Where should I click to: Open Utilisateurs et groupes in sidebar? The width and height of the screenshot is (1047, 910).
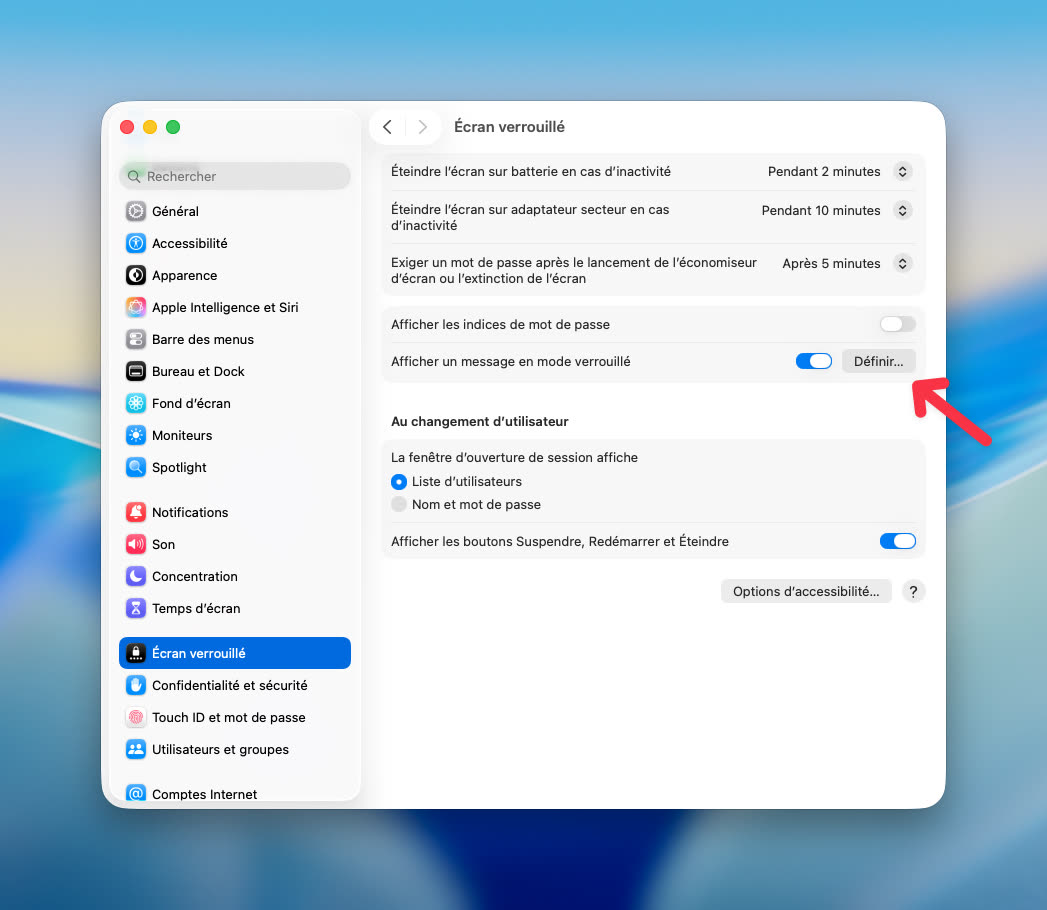pyautogui.click(x=220, y=749)
